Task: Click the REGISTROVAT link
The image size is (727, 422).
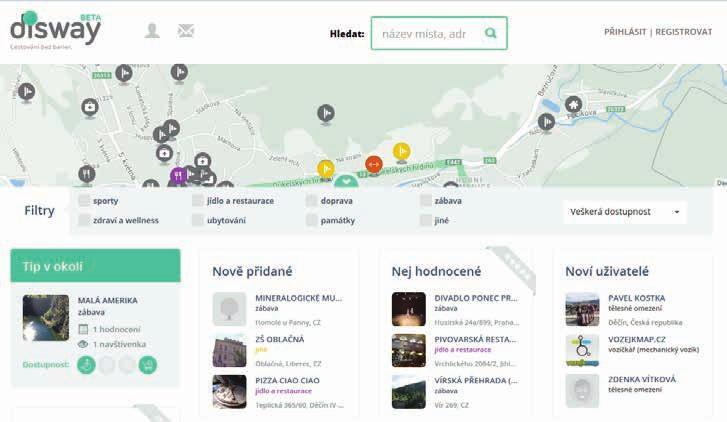Action: point(683,32)
